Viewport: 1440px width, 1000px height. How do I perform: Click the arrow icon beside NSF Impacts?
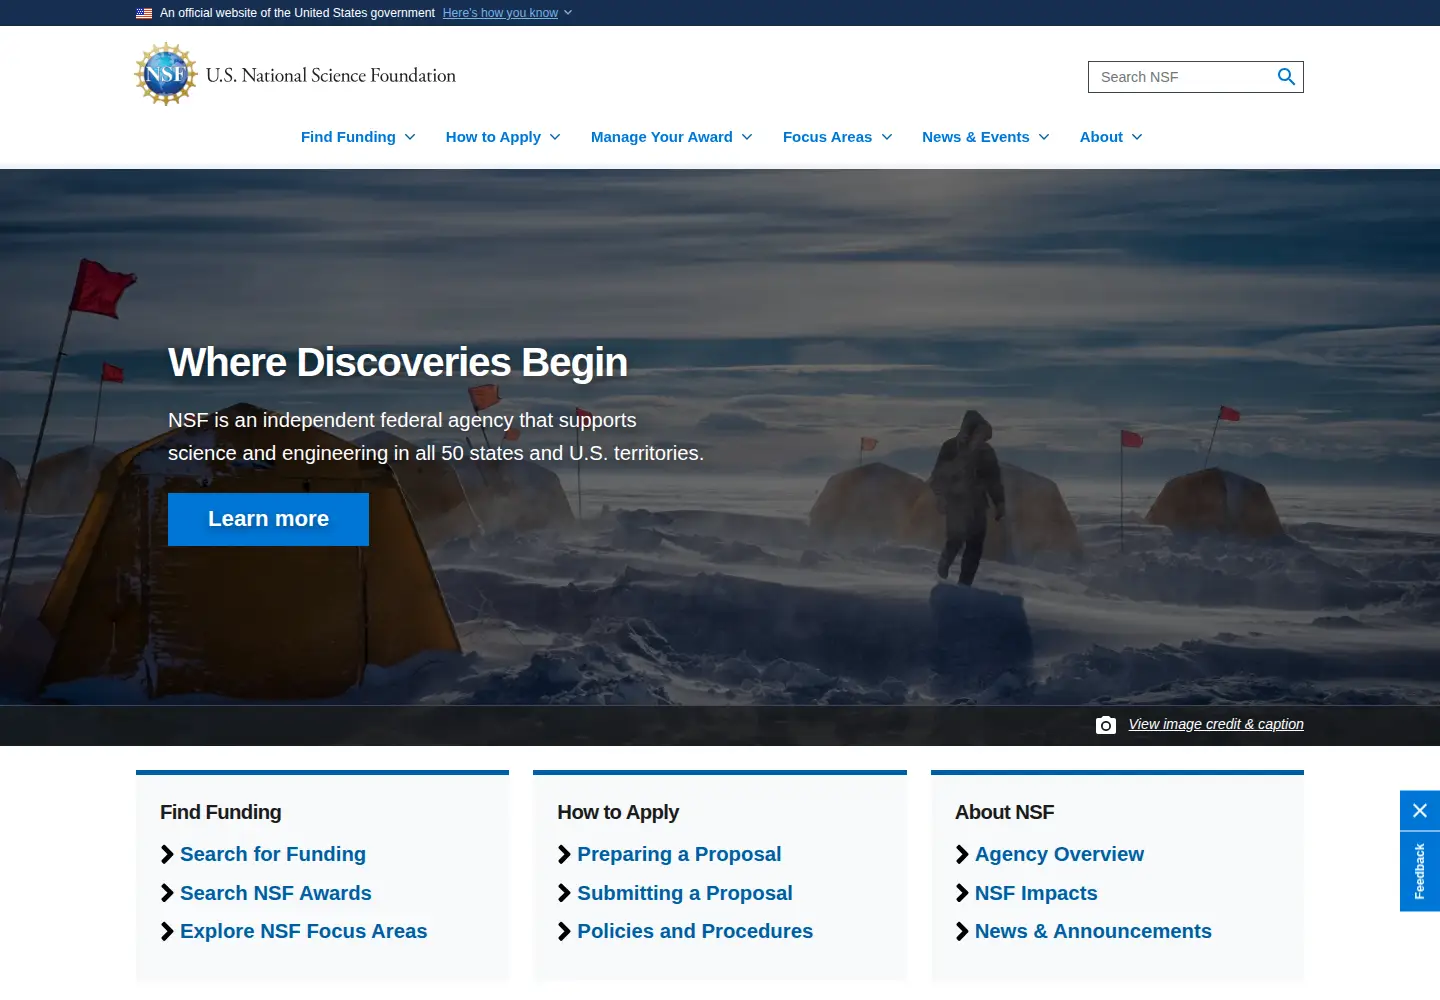[x=962, y=893]
